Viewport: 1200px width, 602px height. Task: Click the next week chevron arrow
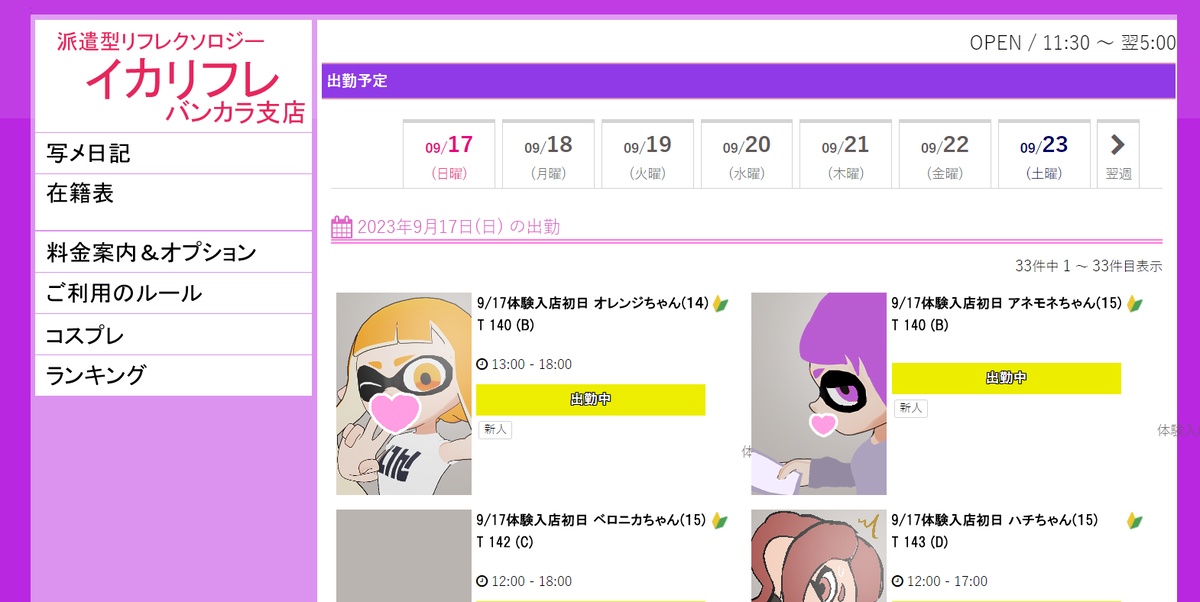(1118, 145)
